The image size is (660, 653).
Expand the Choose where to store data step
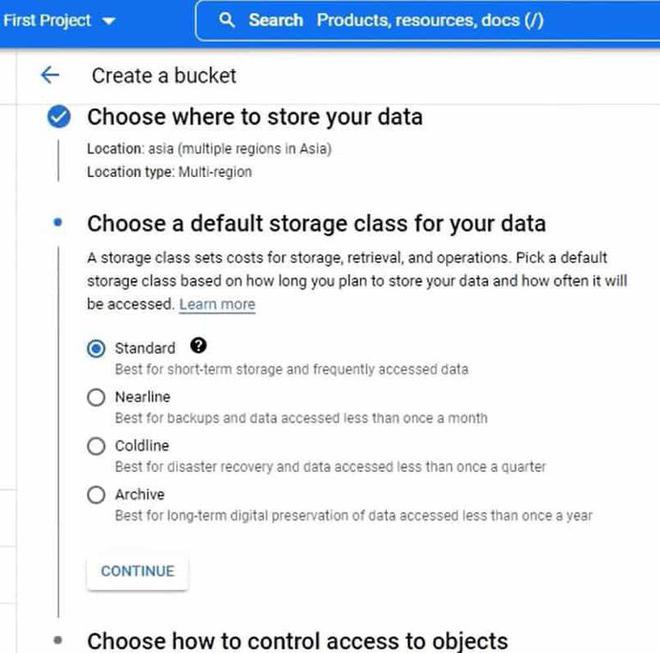tap(254, 117)
